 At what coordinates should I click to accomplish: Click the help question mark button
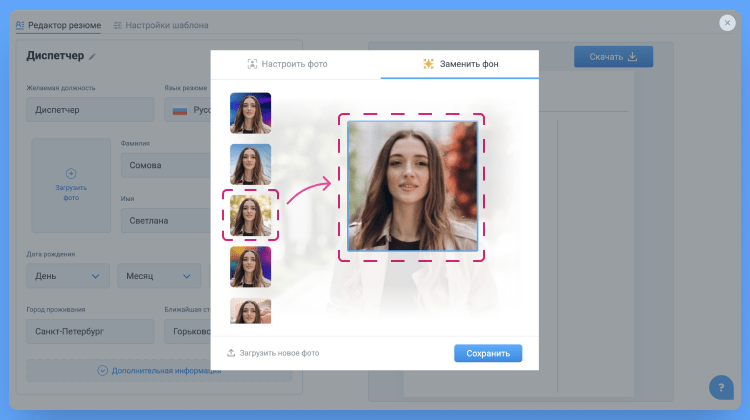[x=721, y=388]
